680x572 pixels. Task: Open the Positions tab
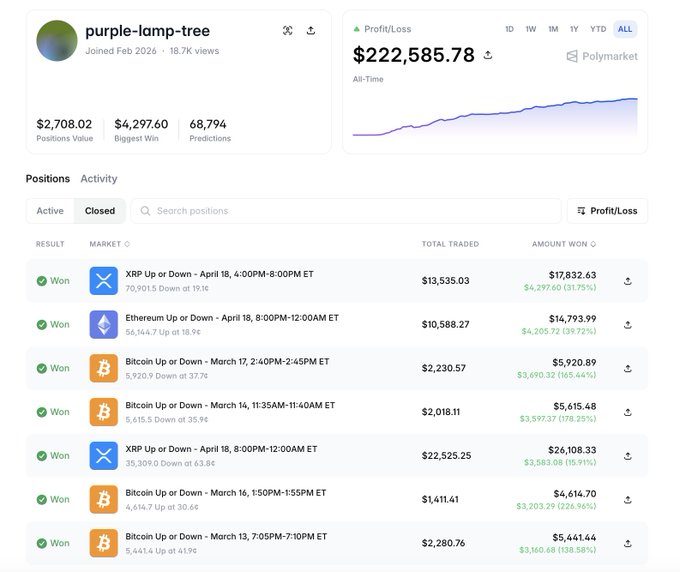click(x=48, y=179)
